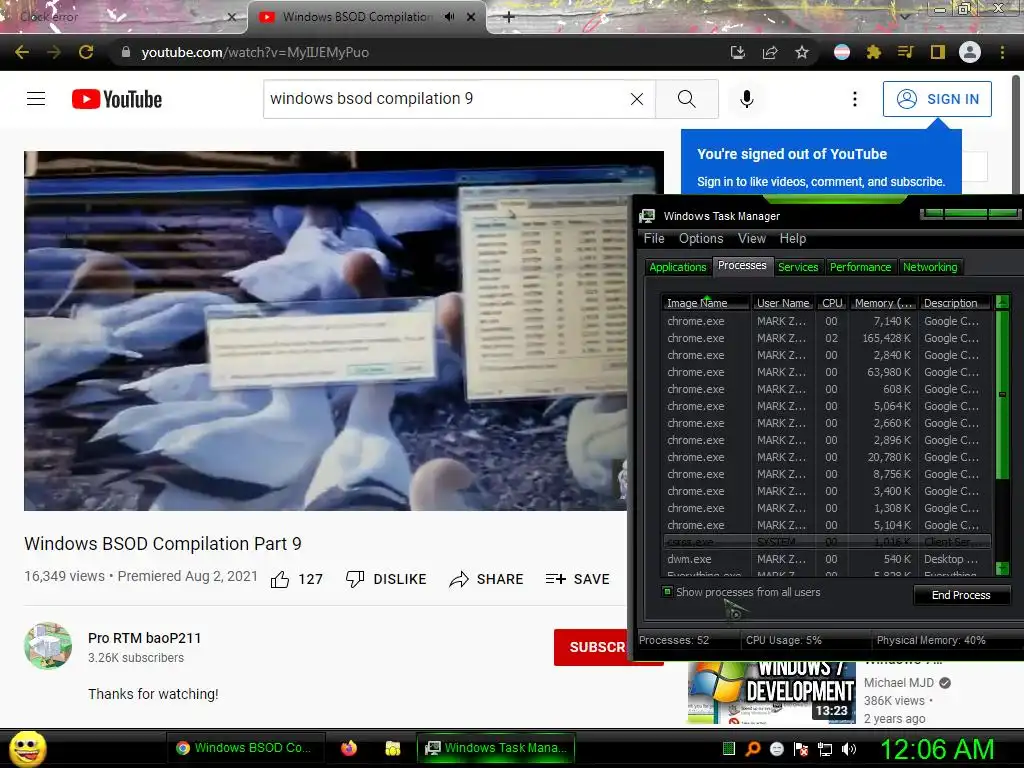1024x768 pixels.
Task: Open Chrome's three-dot menu
Action: point(1002,52)
